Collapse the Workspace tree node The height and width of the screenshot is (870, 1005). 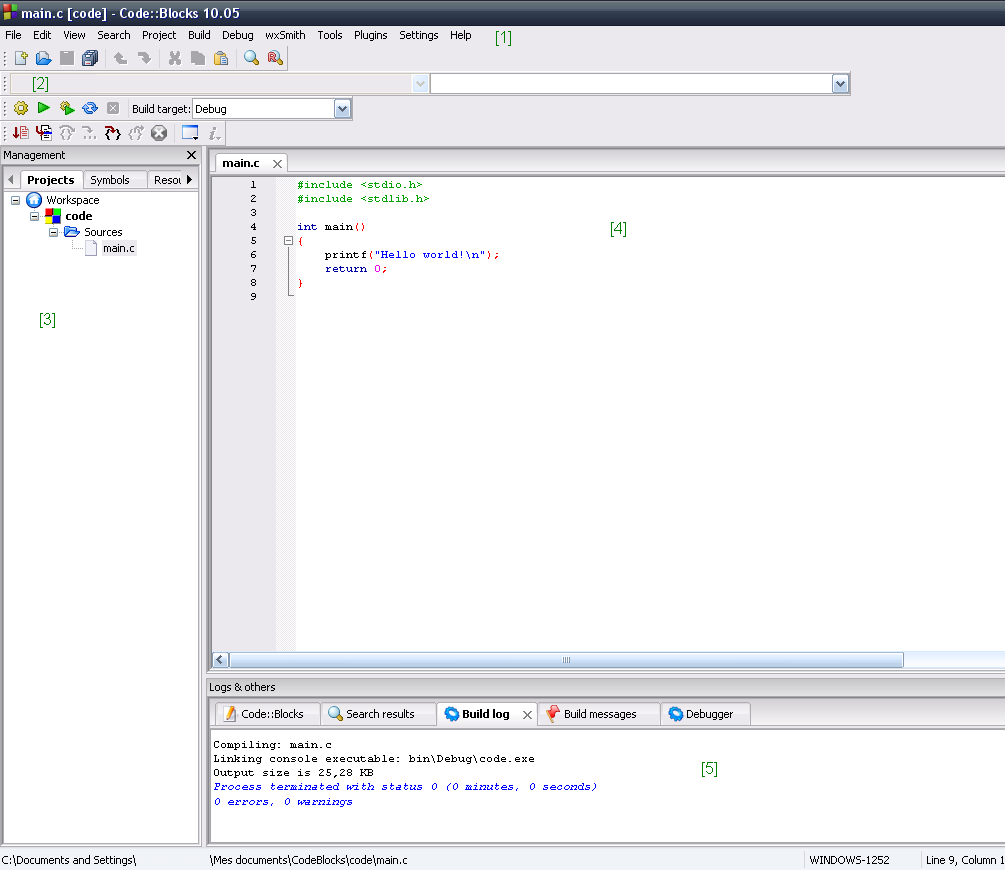point(15,200)
